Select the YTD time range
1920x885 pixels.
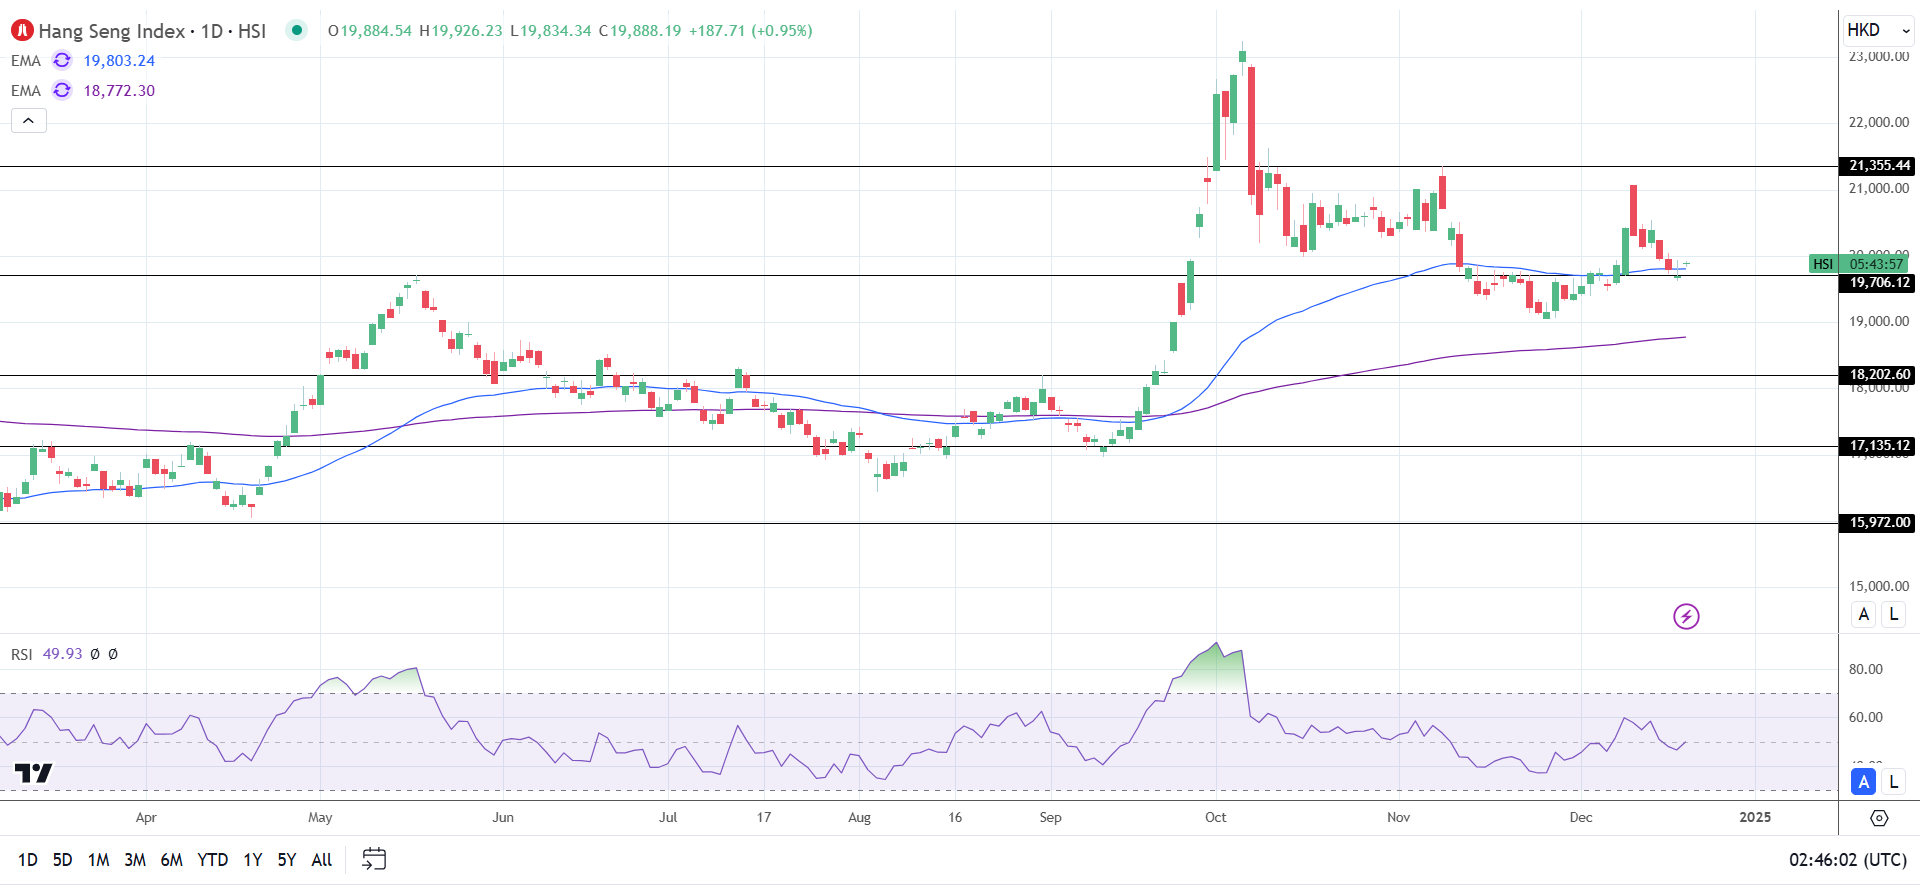click(212, 860)
